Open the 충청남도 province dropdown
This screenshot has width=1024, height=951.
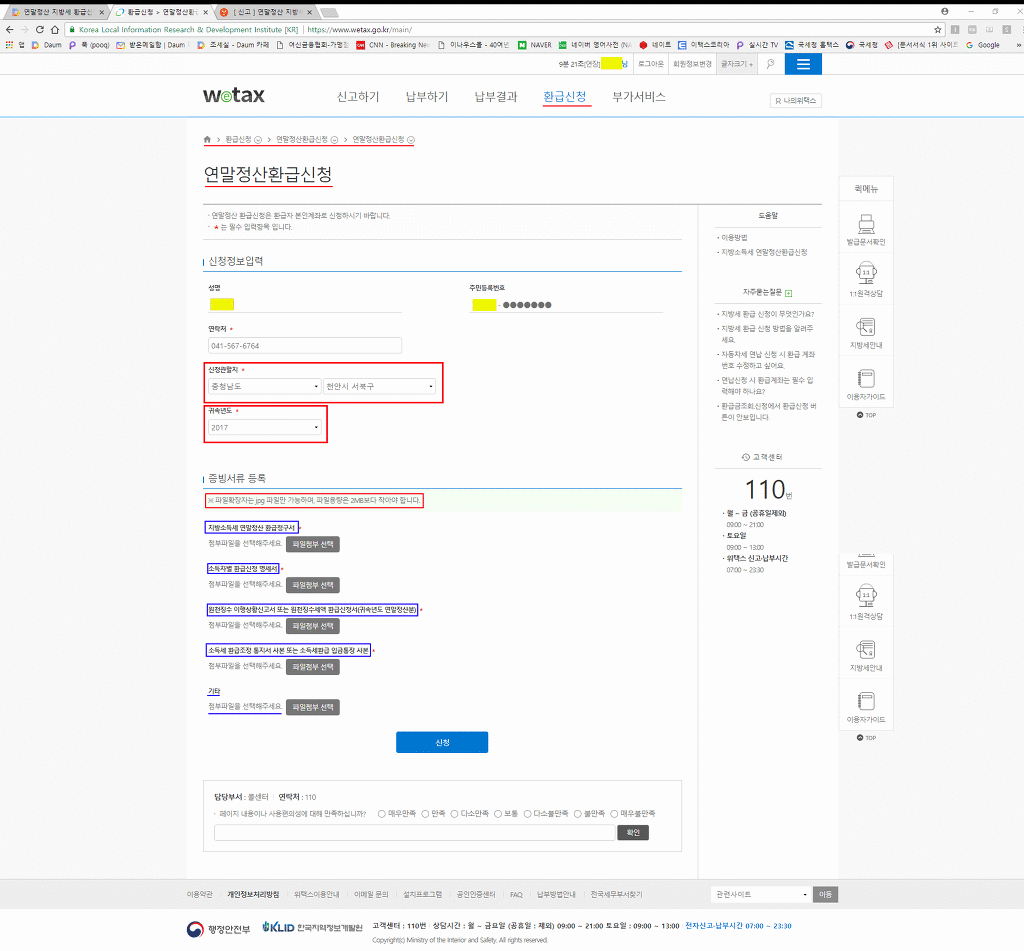(x=264, y=387)
